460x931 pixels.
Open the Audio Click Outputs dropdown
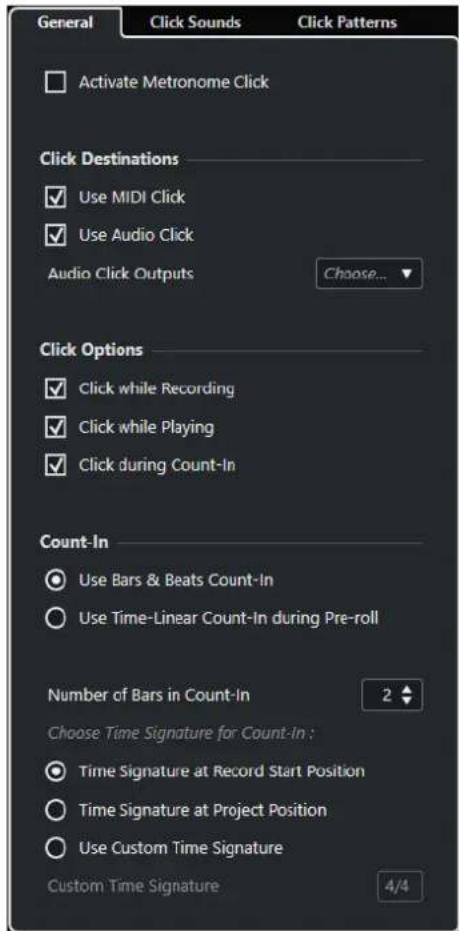[x=369, y=274]
